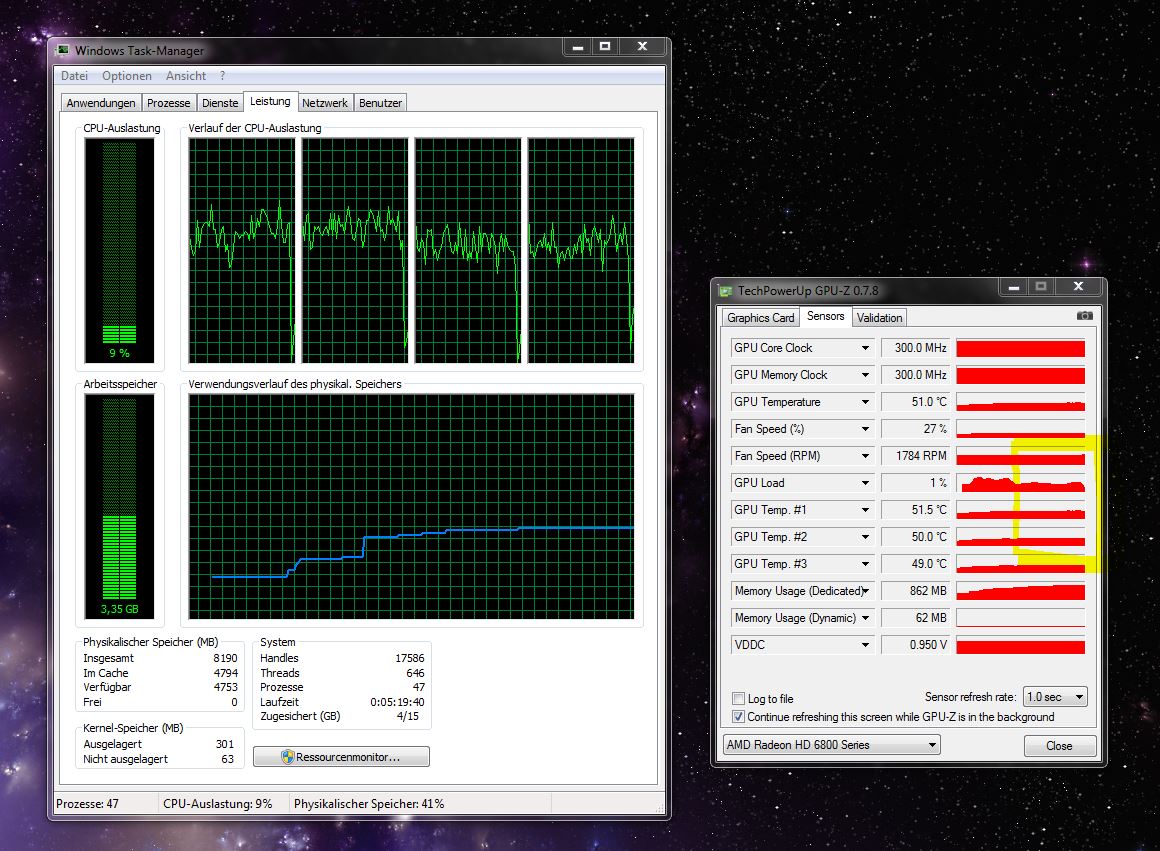Click the Ressourcenmonitor button
This screenshot has width=1160, height=851.
click(x=341, y=757)
